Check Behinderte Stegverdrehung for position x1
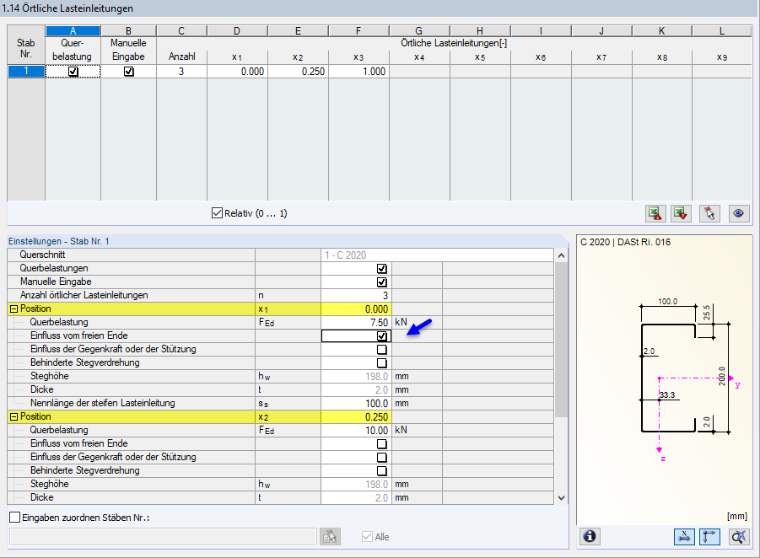The image size is (760, 558). [382, 363]
